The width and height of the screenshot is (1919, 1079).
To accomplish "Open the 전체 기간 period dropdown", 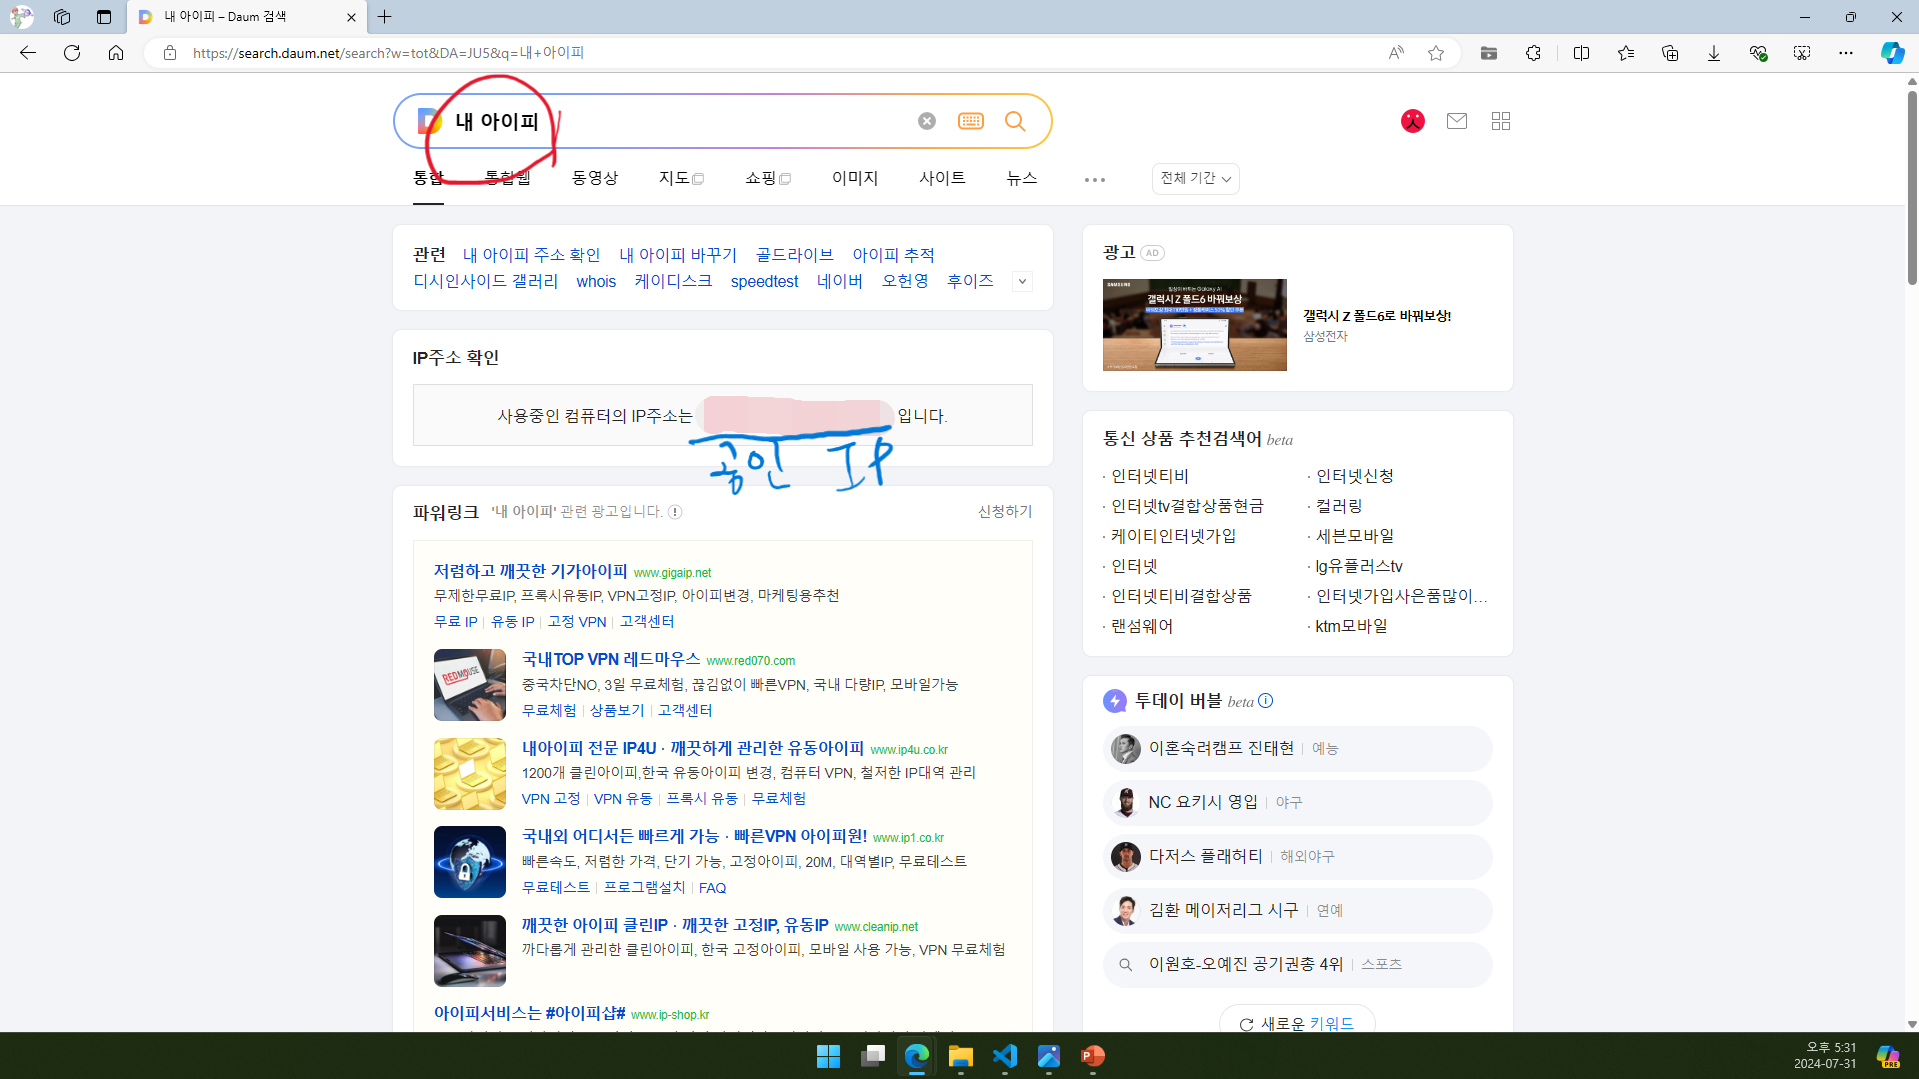I will pyautogui.click(x=1195, y=179).
